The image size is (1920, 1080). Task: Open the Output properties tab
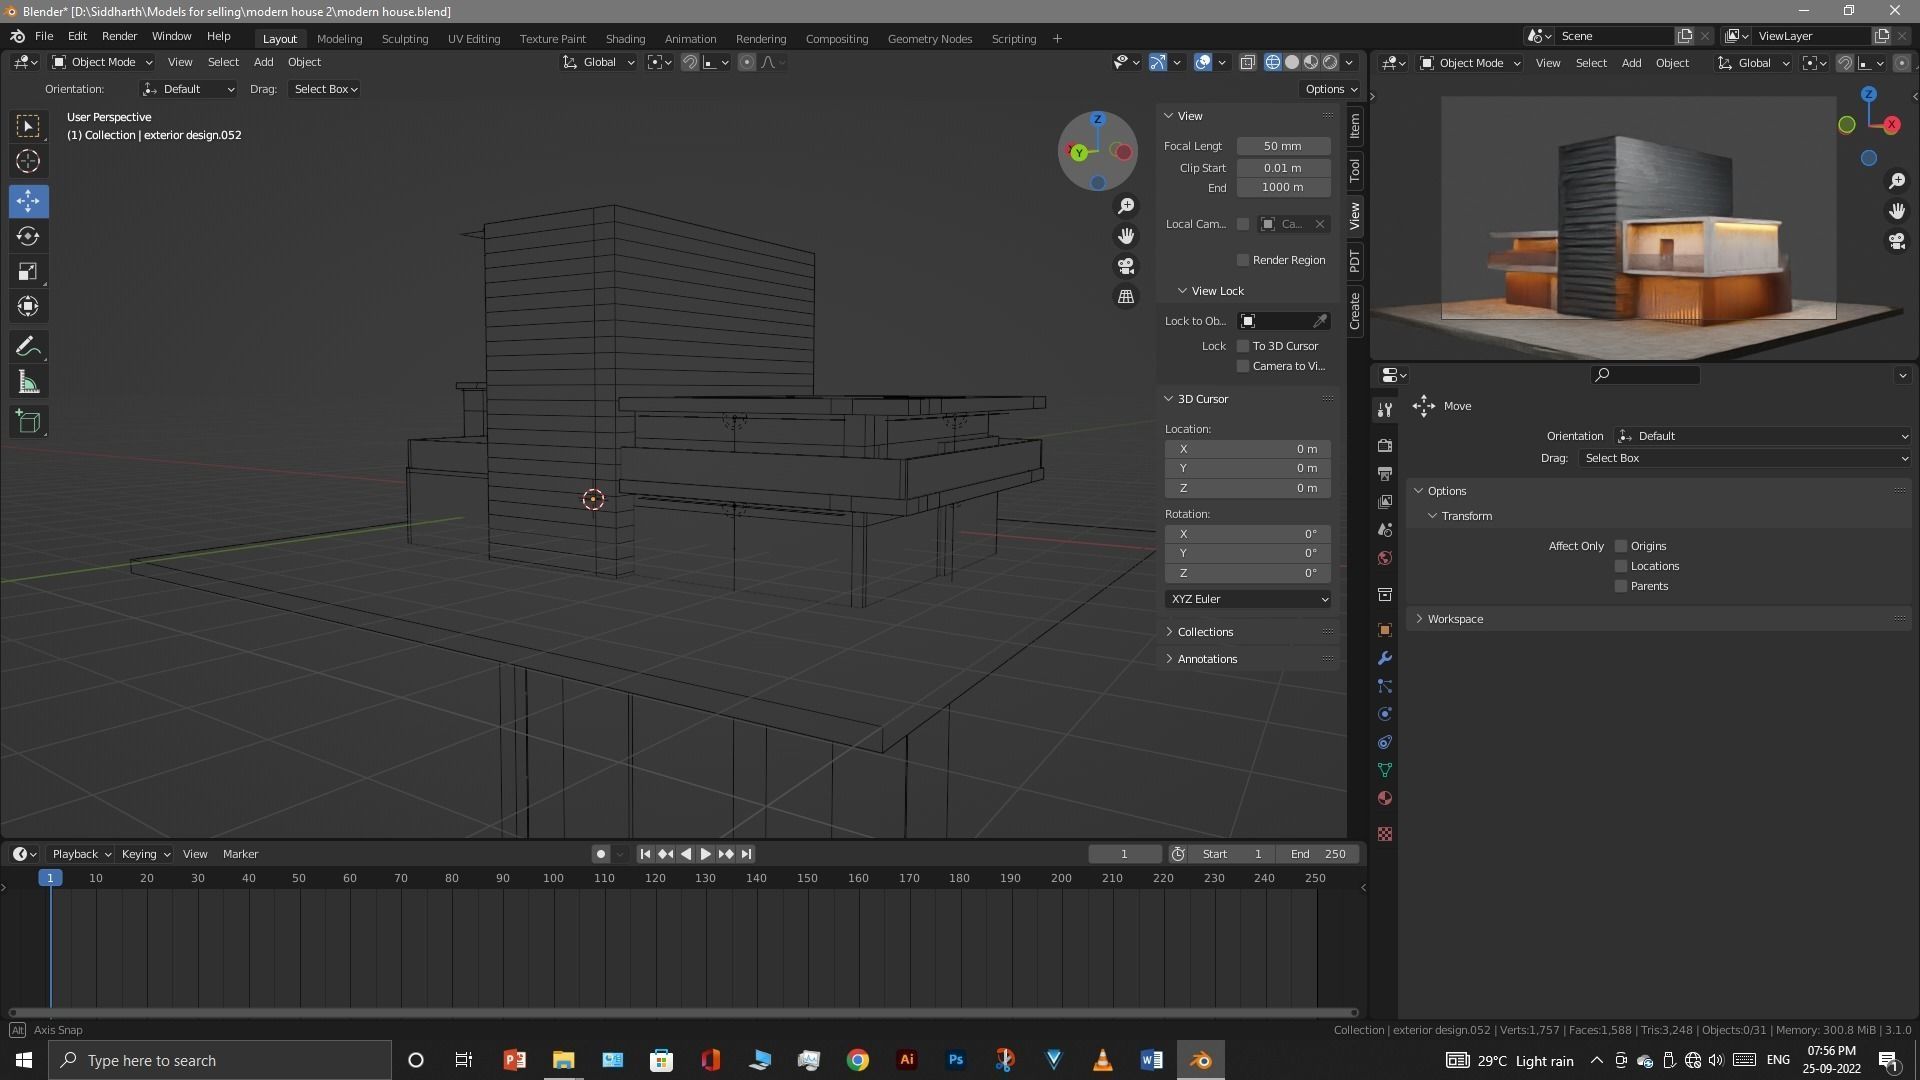pos(1385,473)
